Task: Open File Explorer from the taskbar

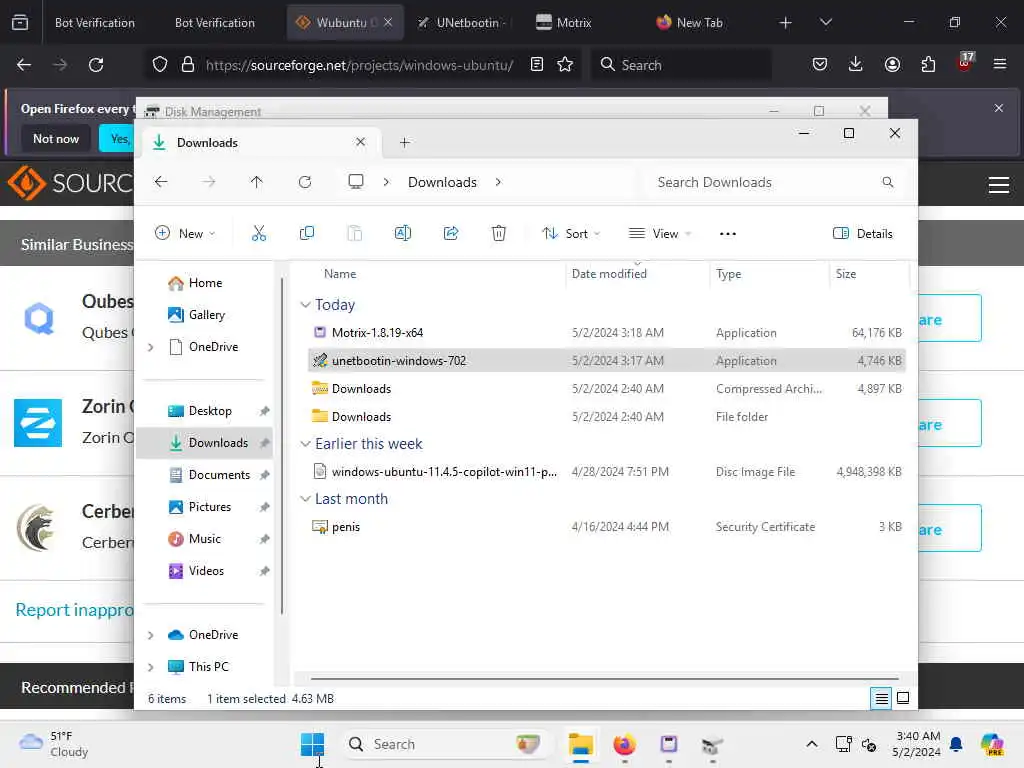Action: tap(581, 744)
